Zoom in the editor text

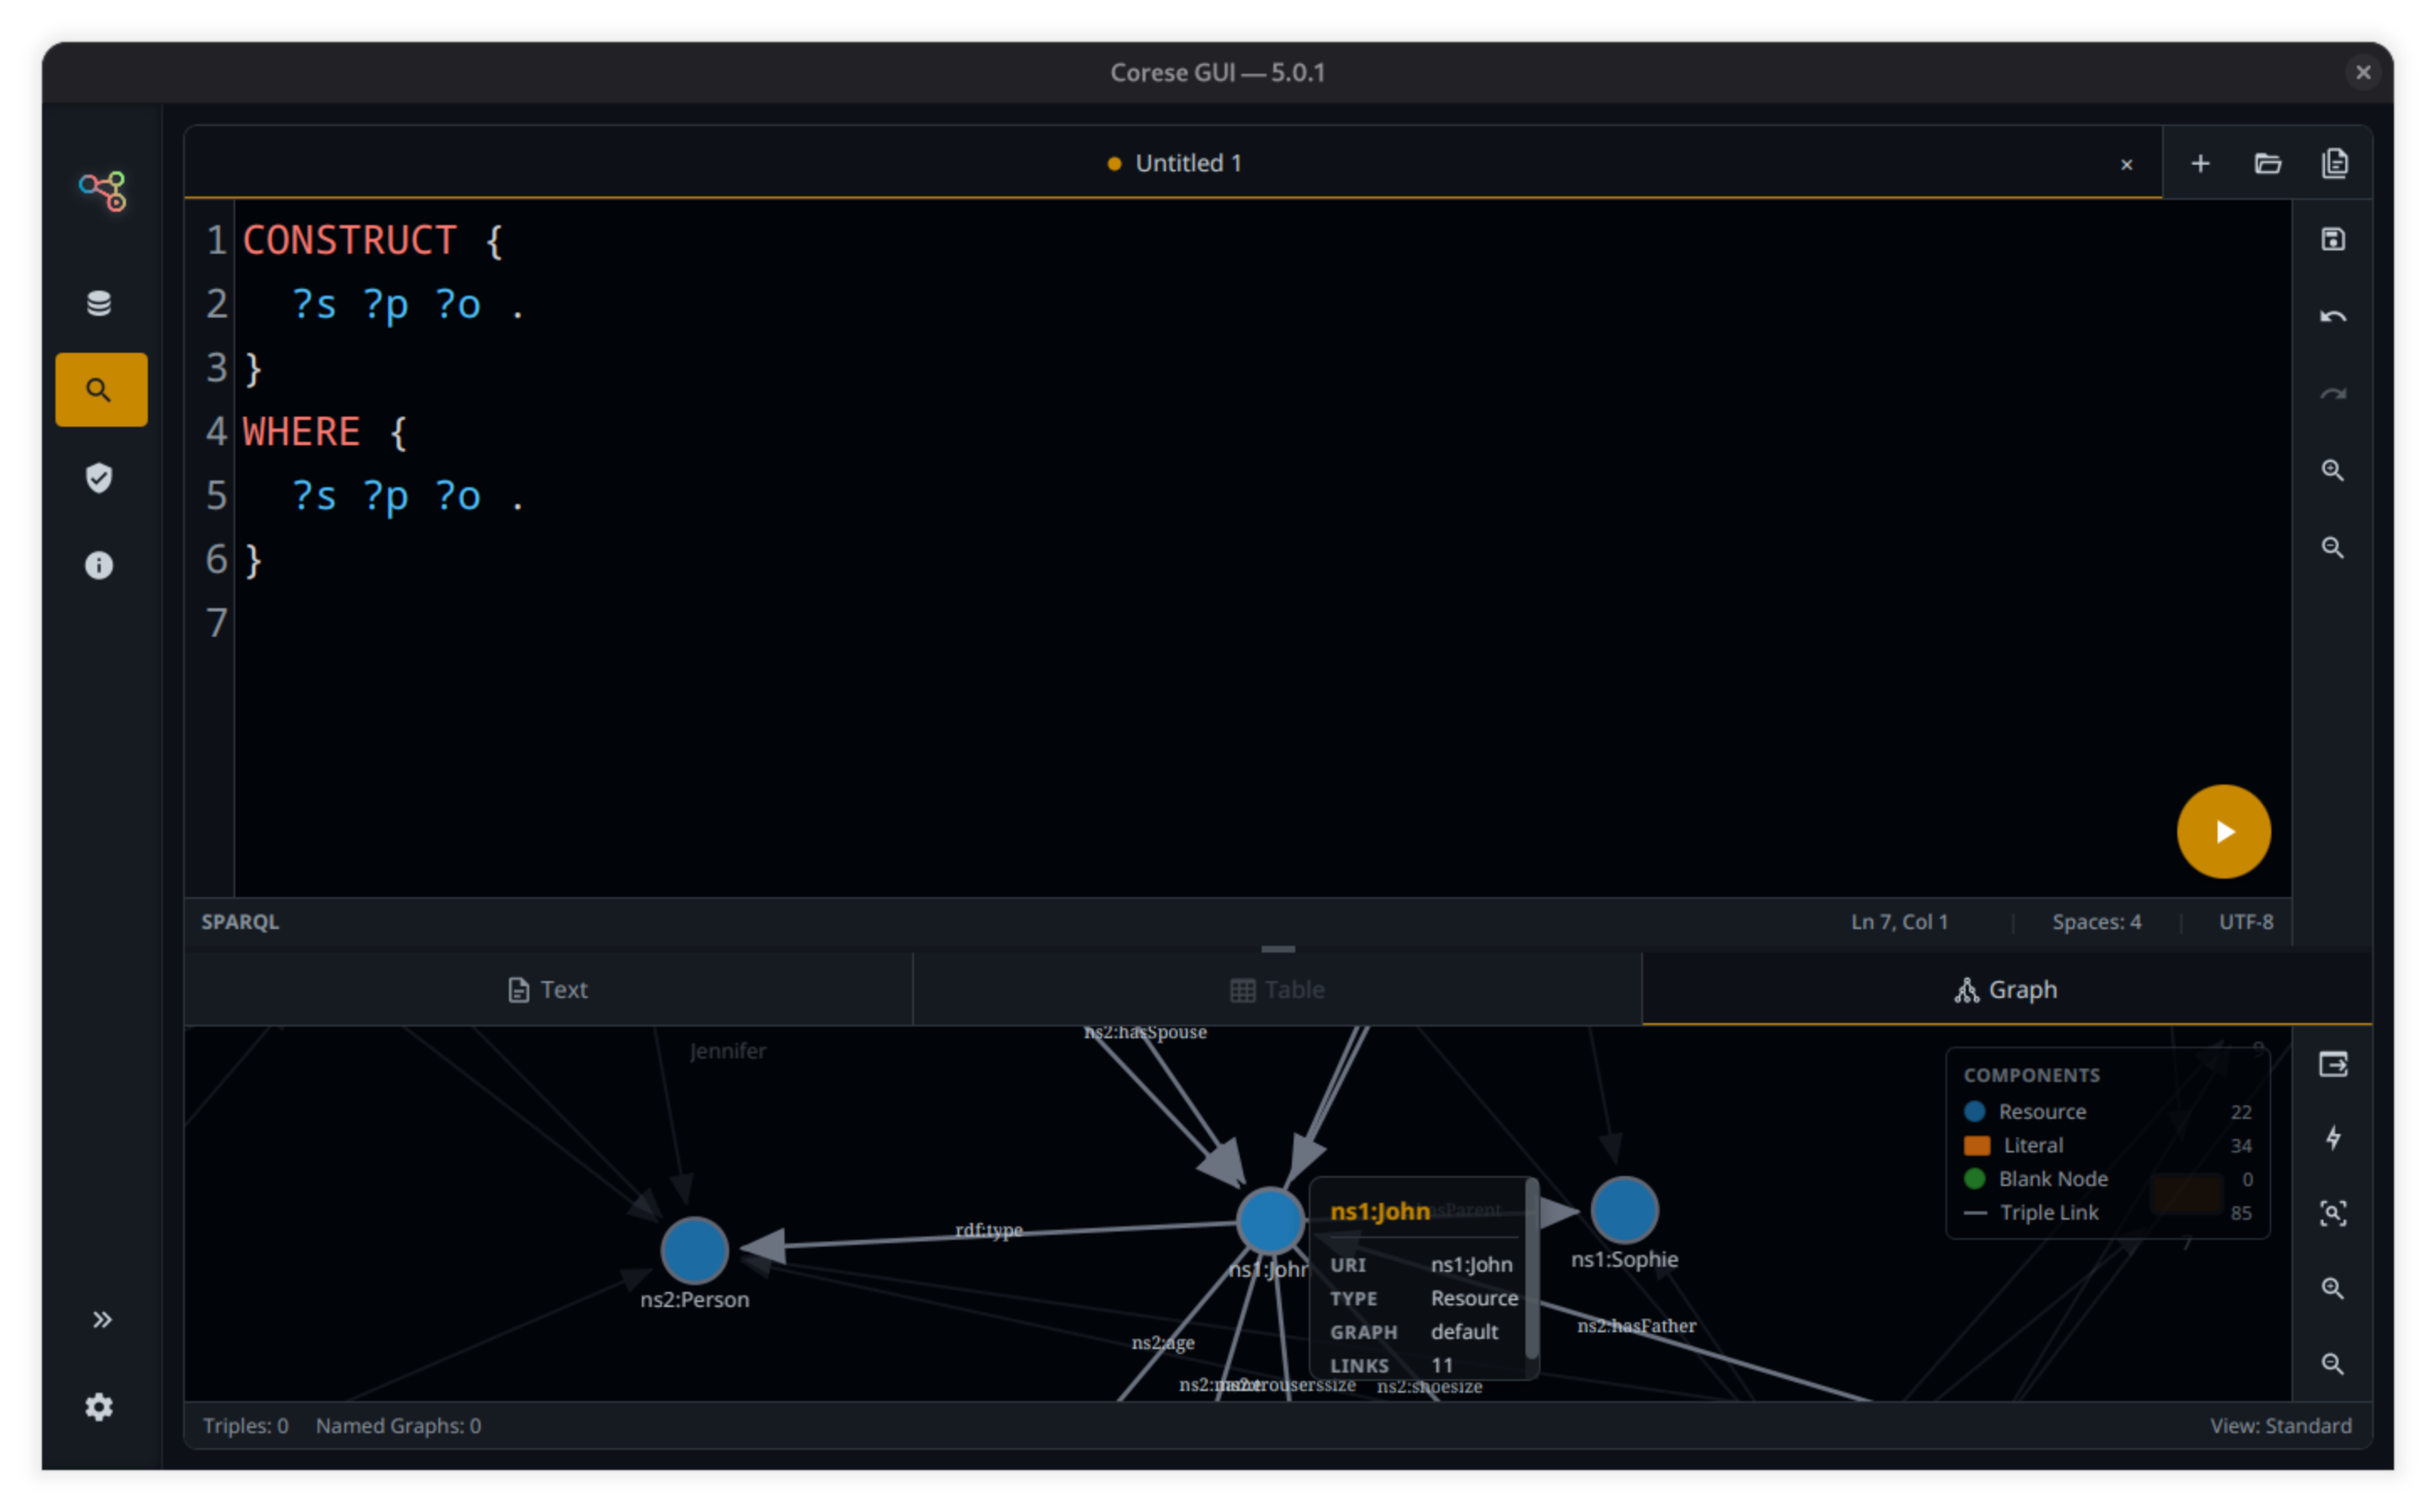pyautogui.click(x=2332, y=470)
